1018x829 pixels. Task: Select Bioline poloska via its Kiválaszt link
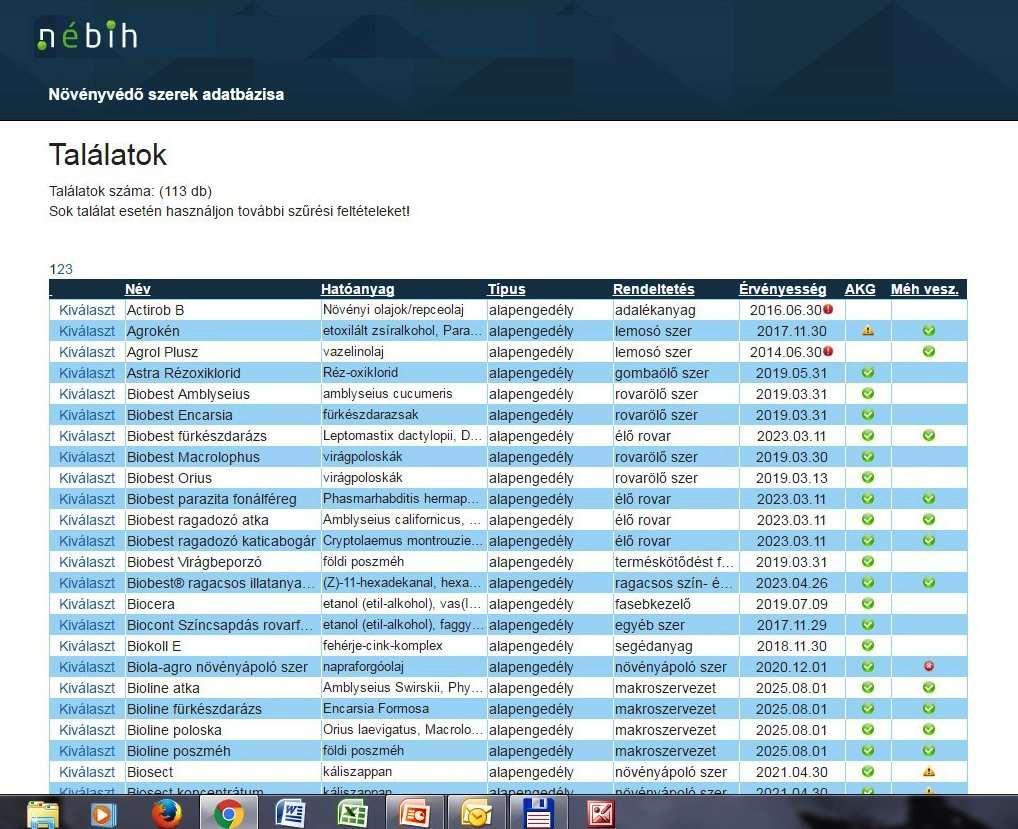click(87, 730)
